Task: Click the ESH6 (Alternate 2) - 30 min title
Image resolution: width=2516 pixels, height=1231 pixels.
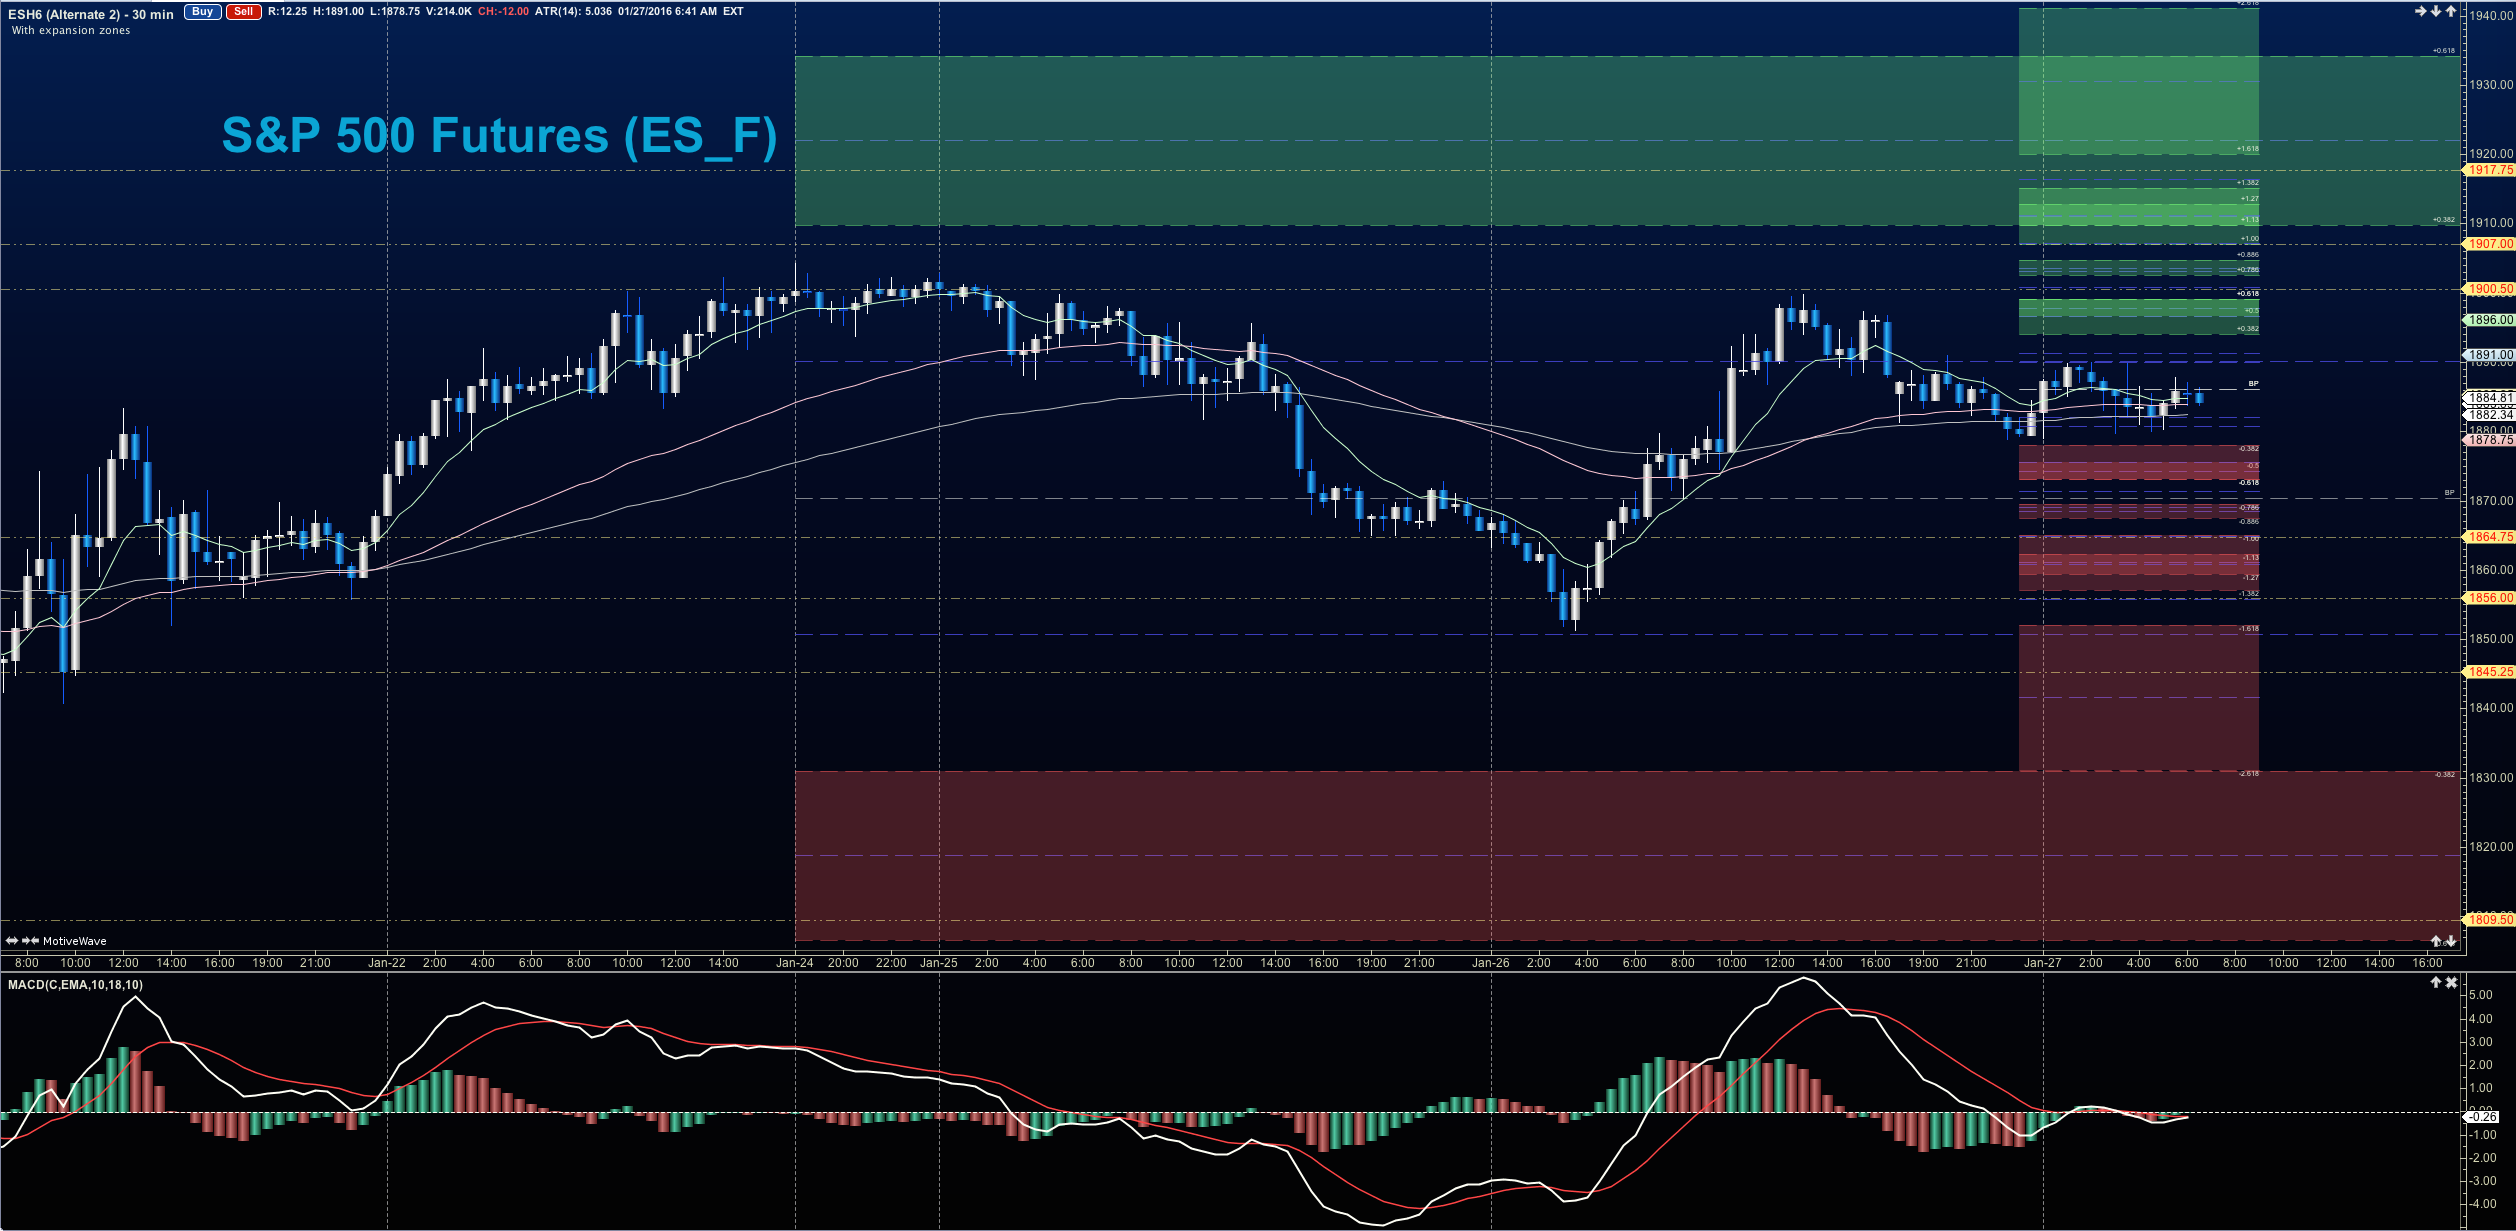Action: (x=91, y=14)
